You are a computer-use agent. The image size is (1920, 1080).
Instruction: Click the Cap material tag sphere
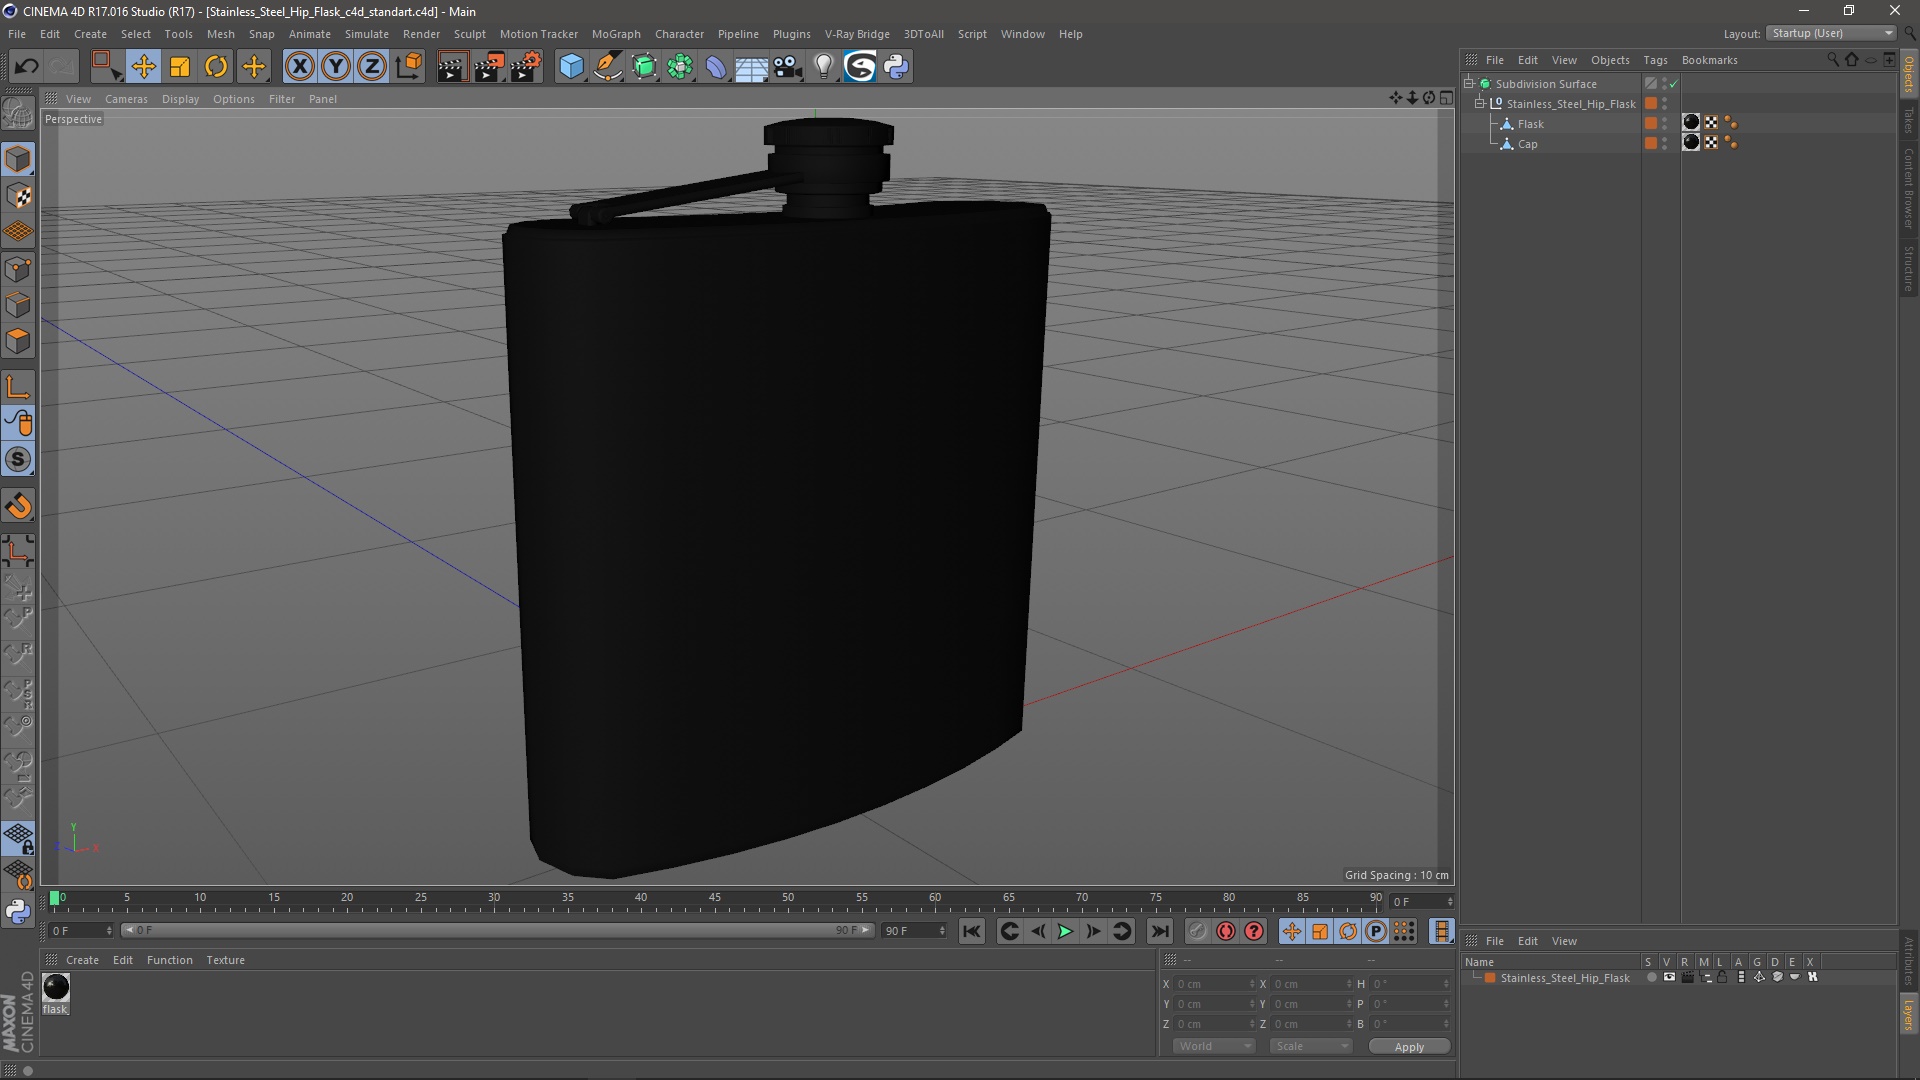coord(1691,143)
